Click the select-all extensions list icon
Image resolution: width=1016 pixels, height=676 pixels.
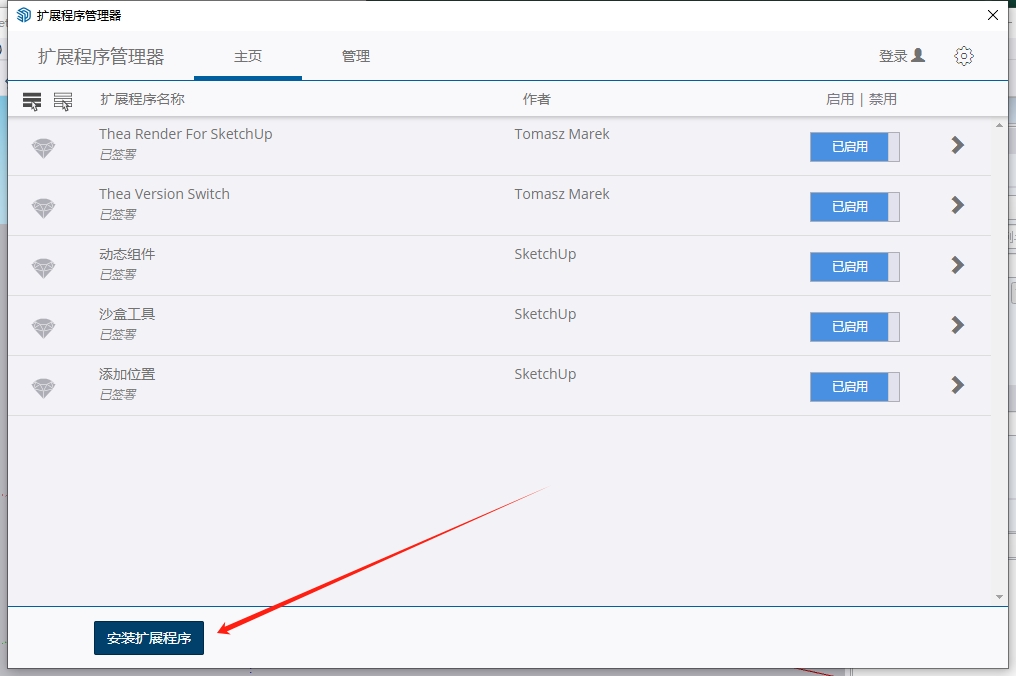(x=32, y=101)
